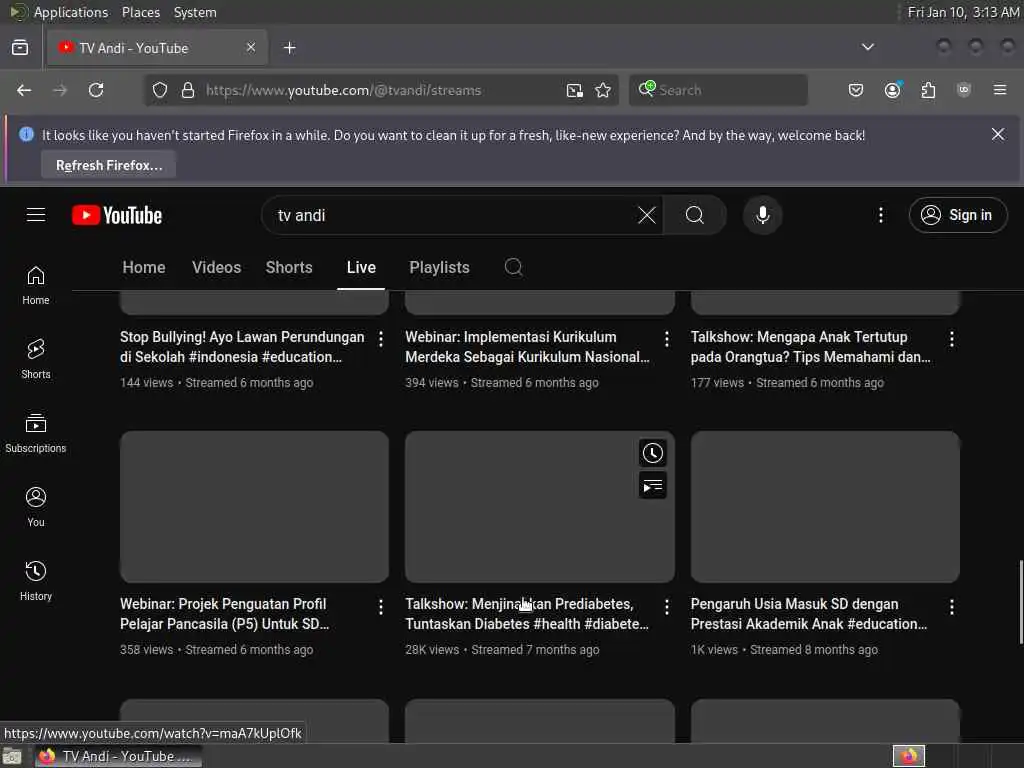
Task: Click the taskbar TV Andi - YouTube window
Action: coord(118,756)
